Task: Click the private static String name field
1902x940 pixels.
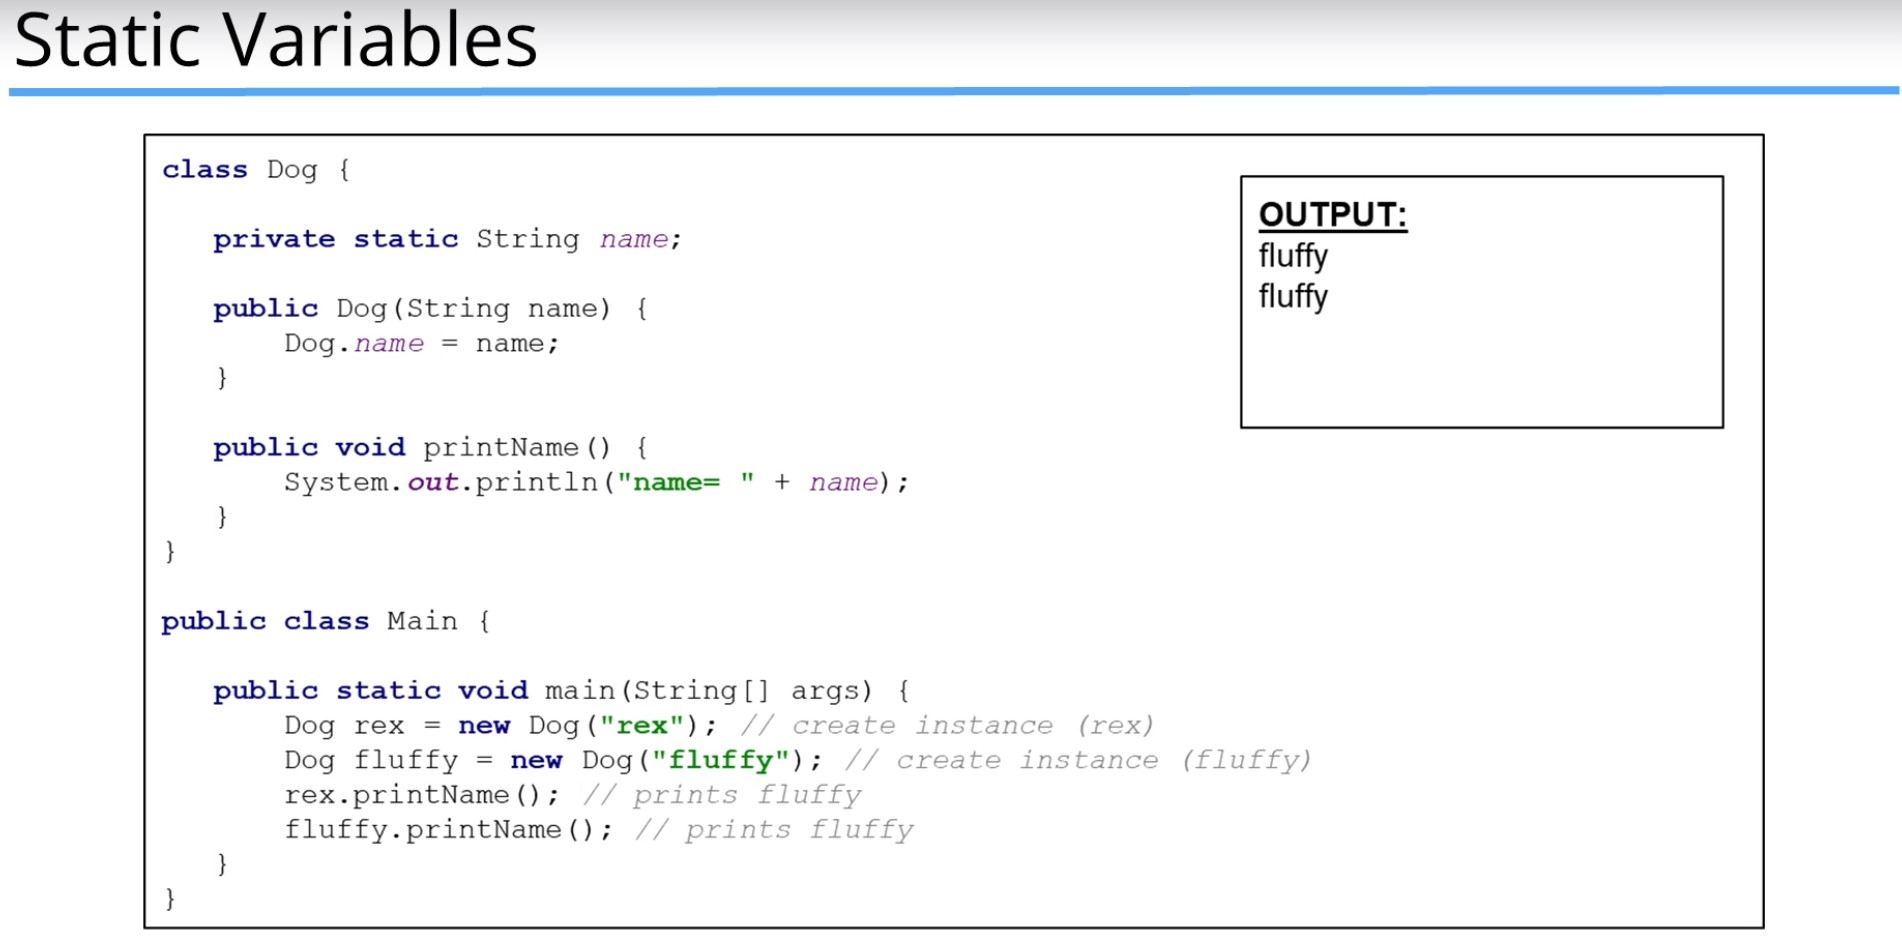Action: (x=445, y=238)
